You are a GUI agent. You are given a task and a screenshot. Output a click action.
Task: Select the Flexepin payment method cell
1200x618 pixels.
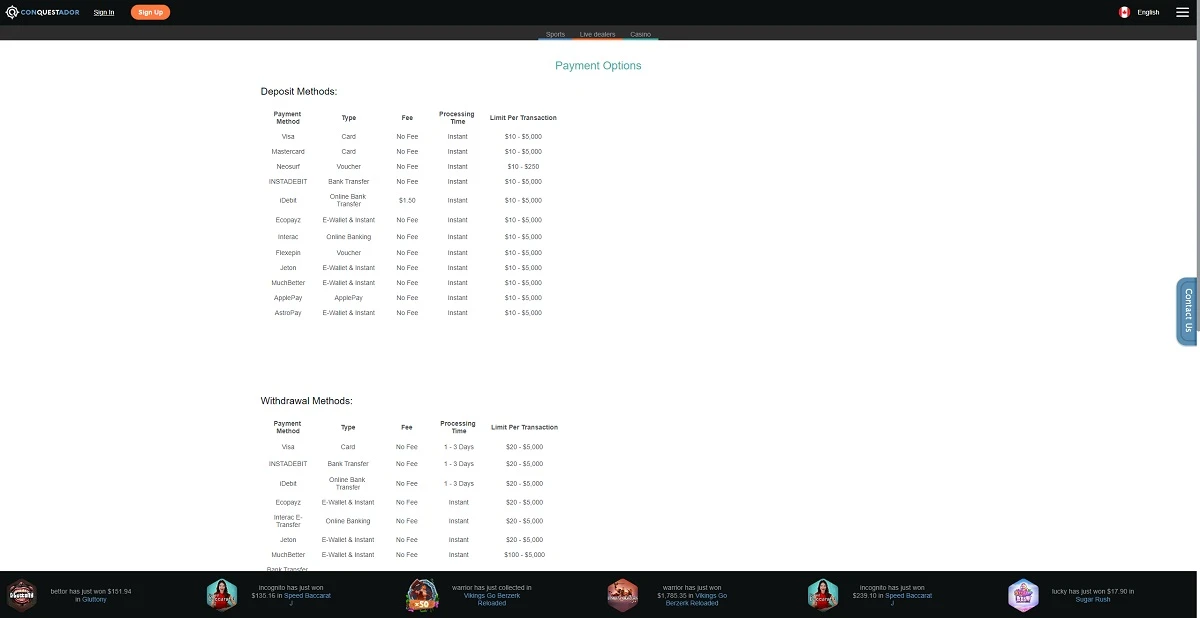[x=288, y=252]
